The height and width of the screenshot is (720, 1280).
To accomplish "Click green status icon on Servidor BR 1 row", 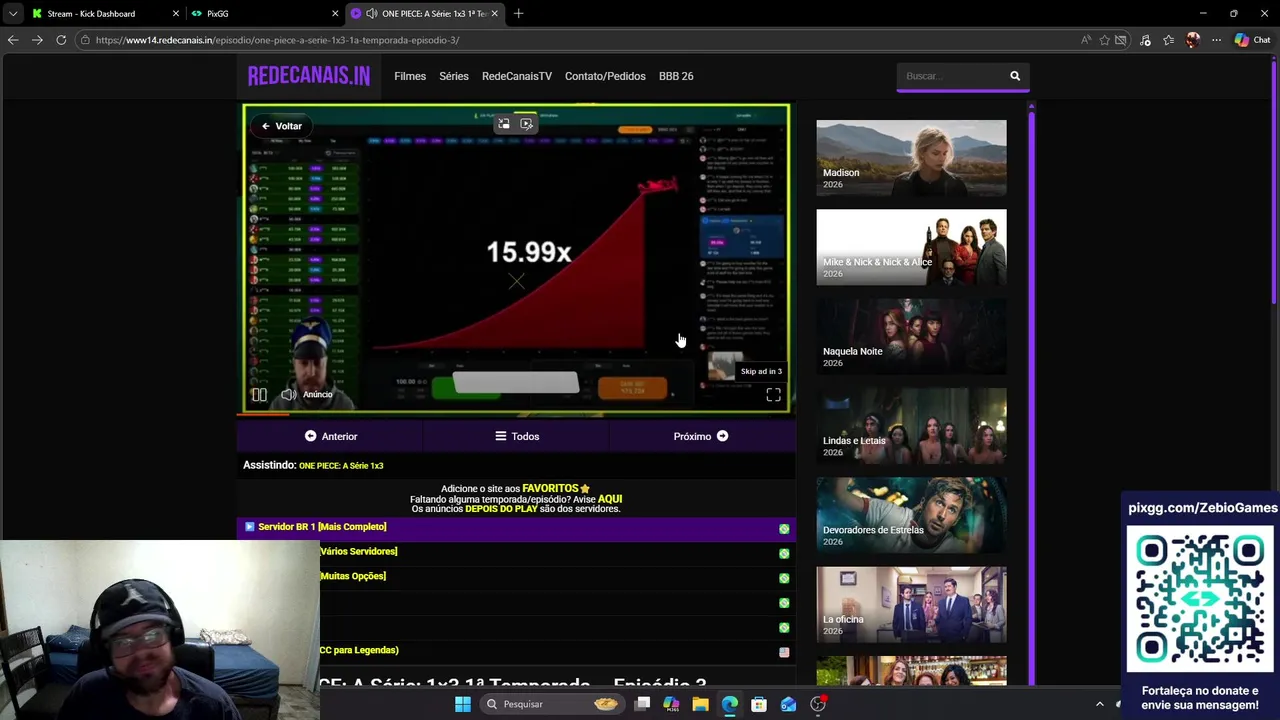I will click(784, 528).
